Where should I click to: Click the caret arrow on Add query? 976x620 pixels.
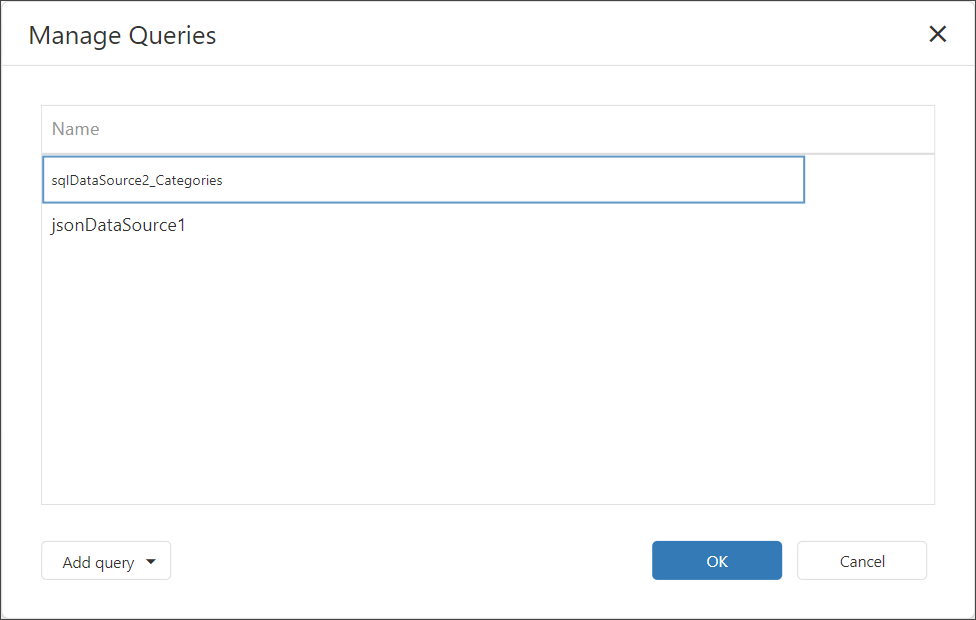coord(151,562)
